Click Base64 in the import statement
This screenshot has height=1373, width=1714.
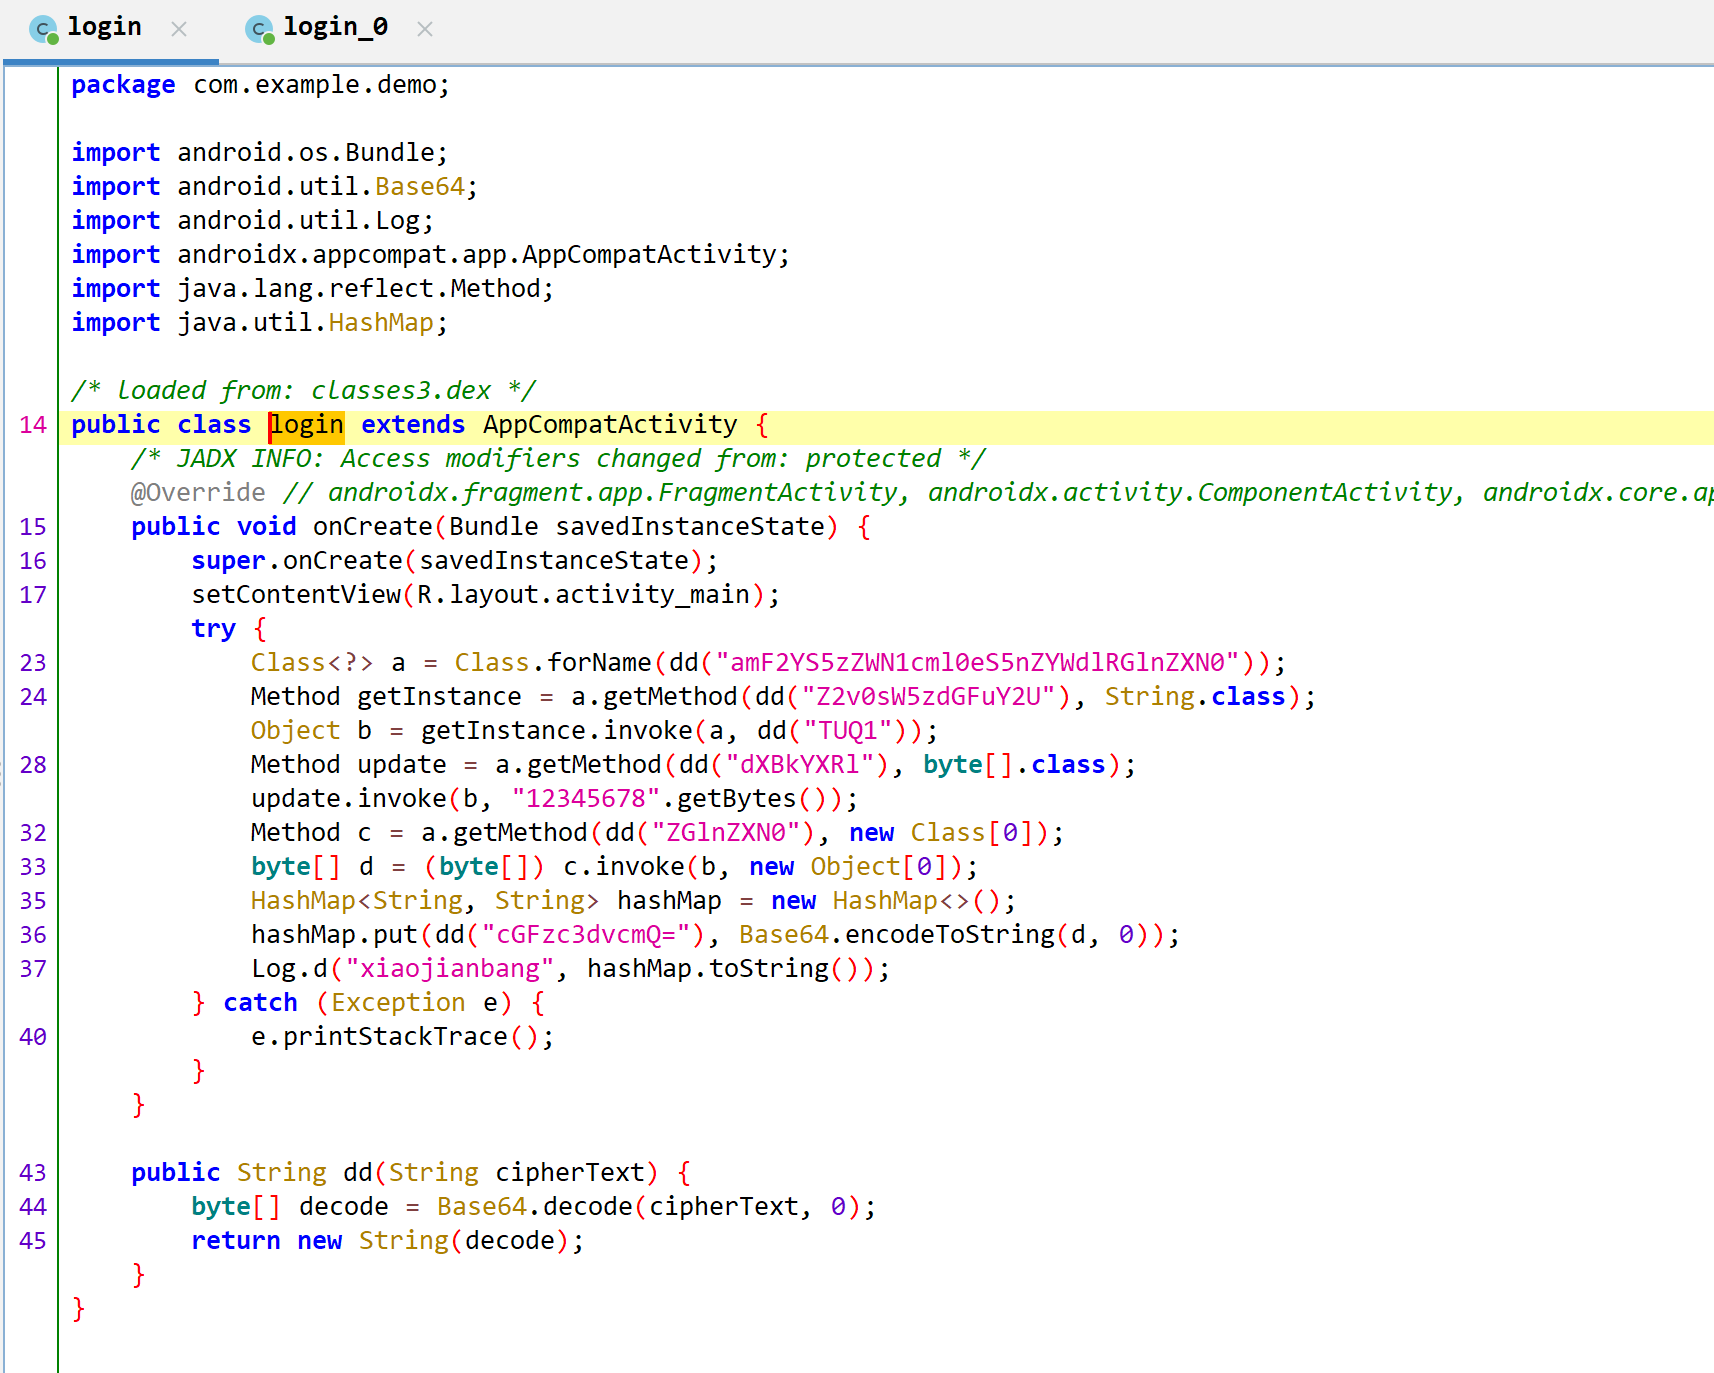[x=420, y=187]
